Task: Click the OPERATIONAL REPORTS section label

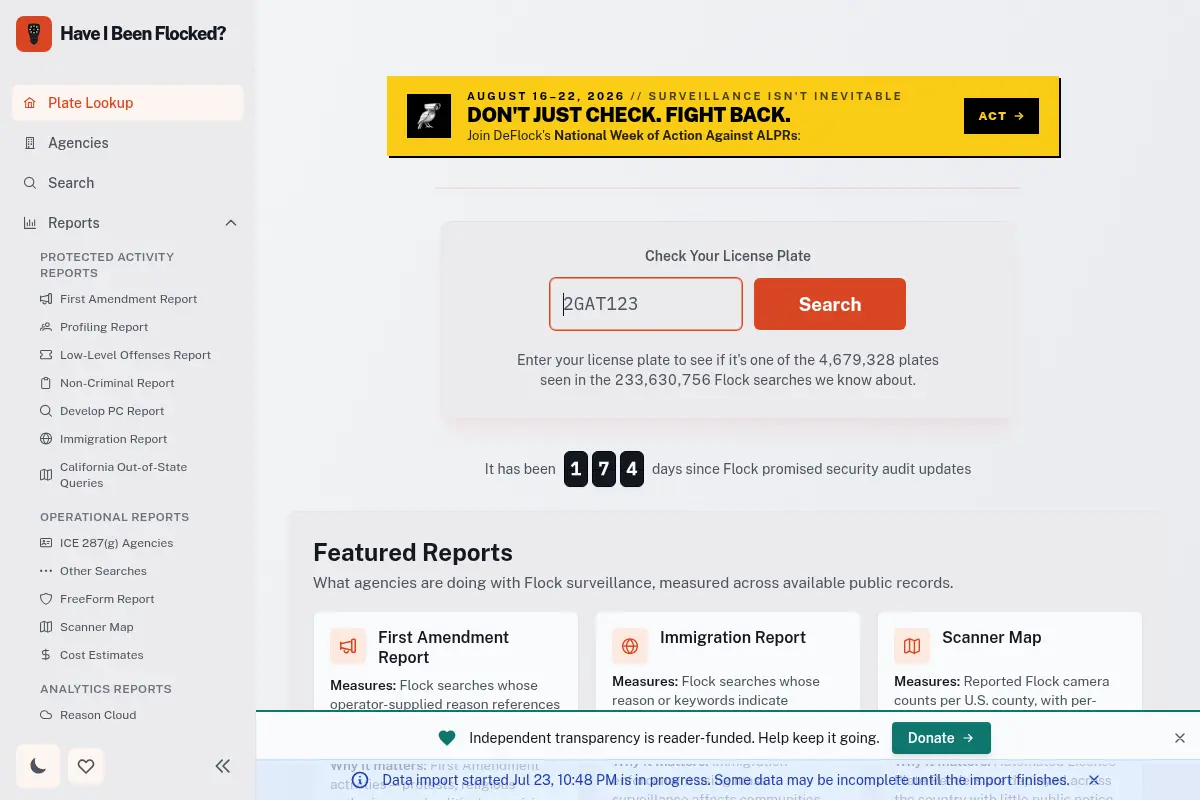Action: coord(114,517)
